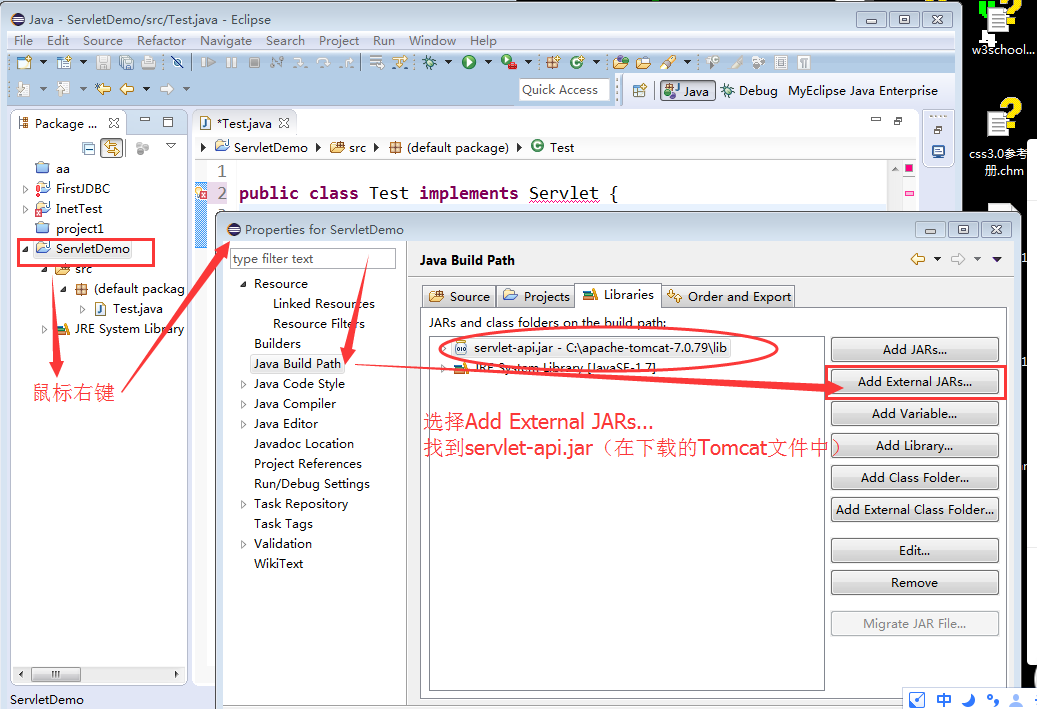Click the Search flashlight icon

668,63
